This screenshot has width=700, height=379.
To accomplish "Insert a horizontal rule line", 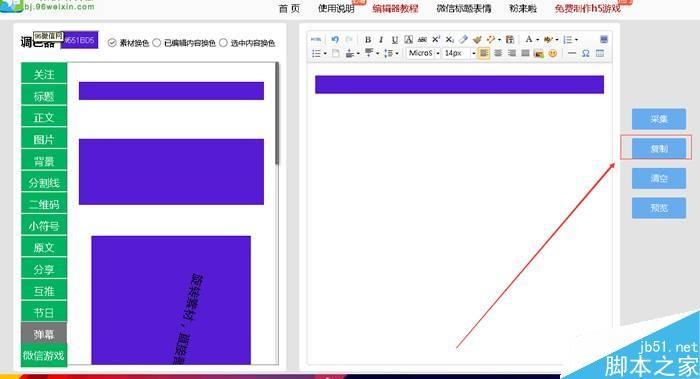I will coord(571,53).
